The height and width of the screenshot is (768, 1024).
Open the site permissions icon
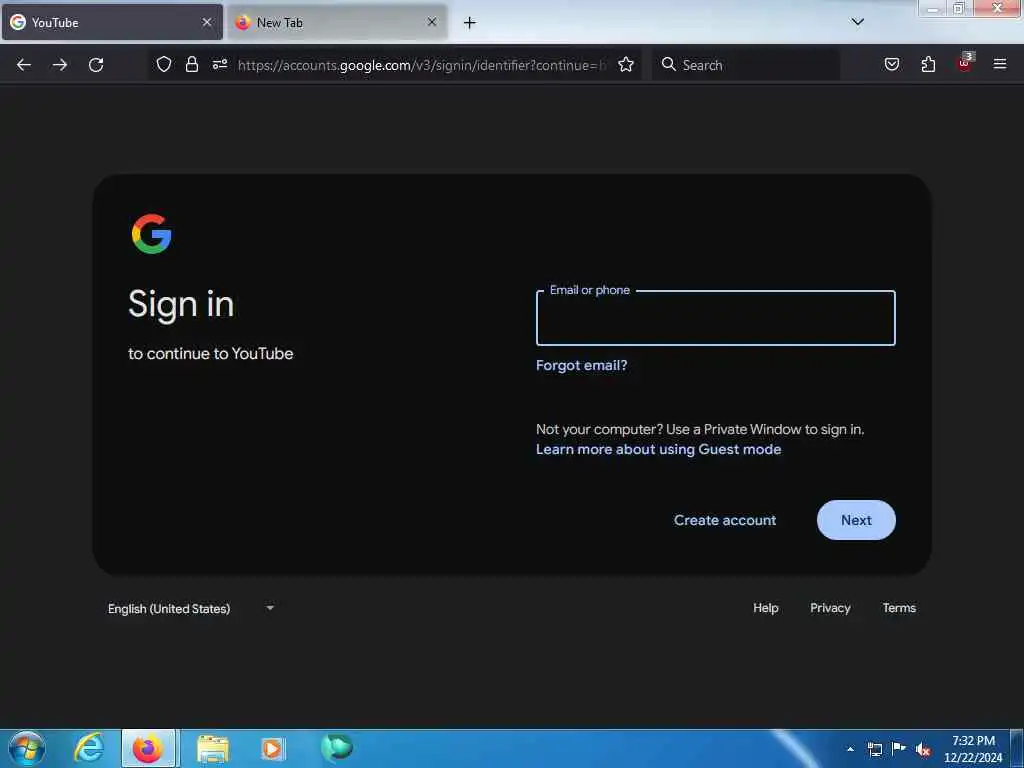click(x=219, y=64)
